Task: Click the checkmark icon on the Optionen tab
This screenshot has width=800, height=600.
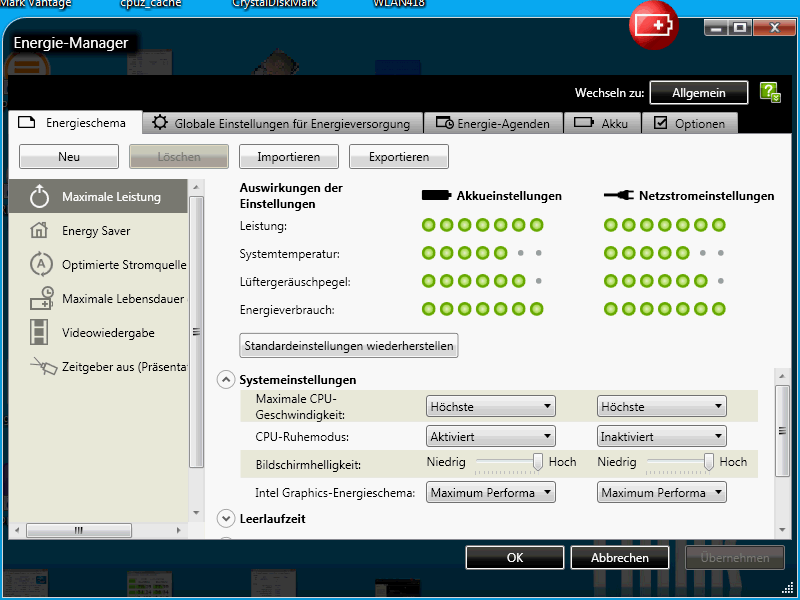Action: pyautogui.click(x=661, y=122)
